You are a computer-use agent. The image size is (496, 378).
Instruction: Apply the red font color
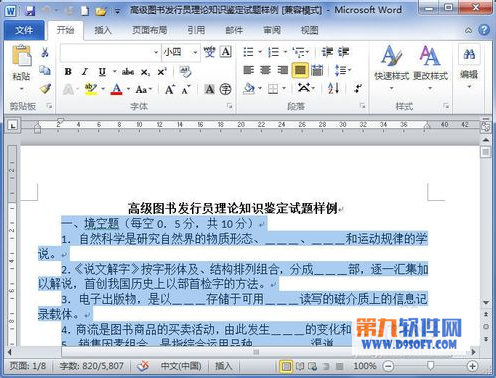point(116,89)
